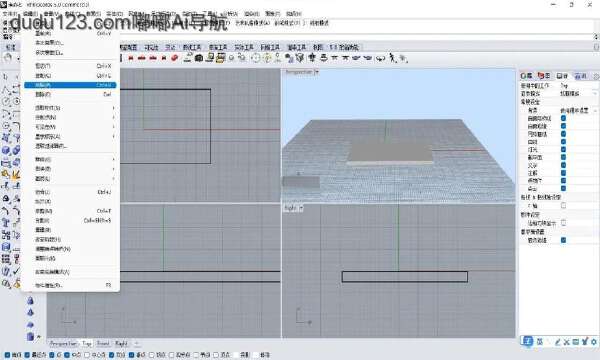600x360 pixels.
Task: Switch to the Top viewport tab
Action: pos(86,344)
